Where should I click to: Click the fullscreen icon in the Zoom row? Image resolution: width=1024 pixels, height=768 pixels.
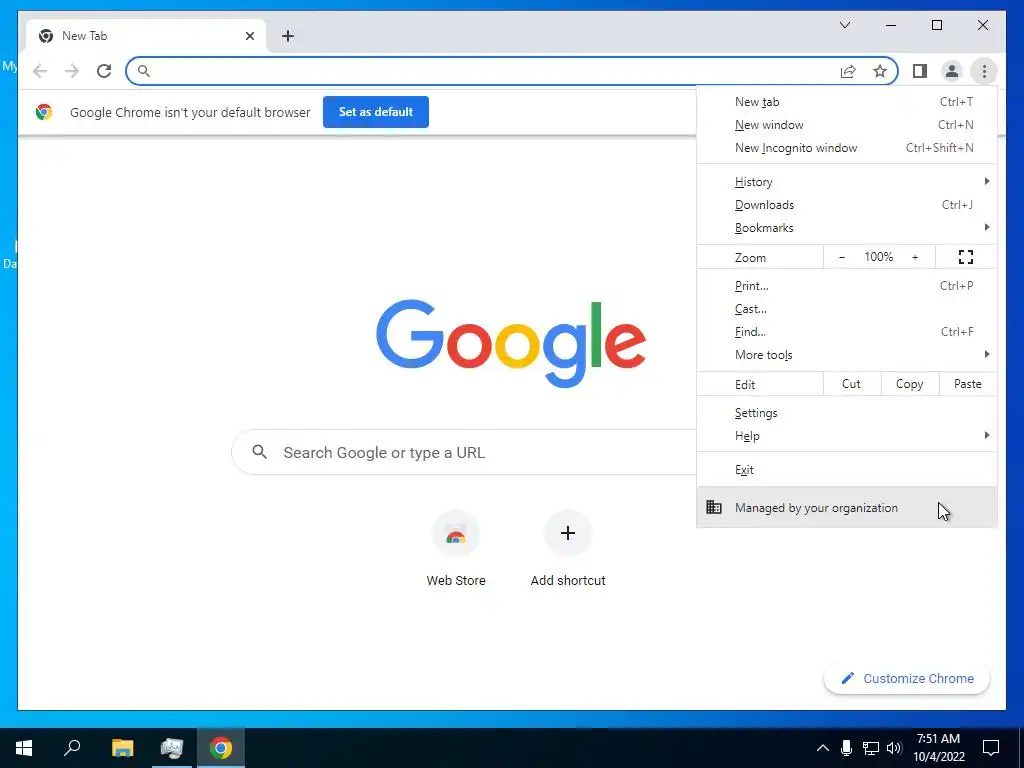point(966,257)
